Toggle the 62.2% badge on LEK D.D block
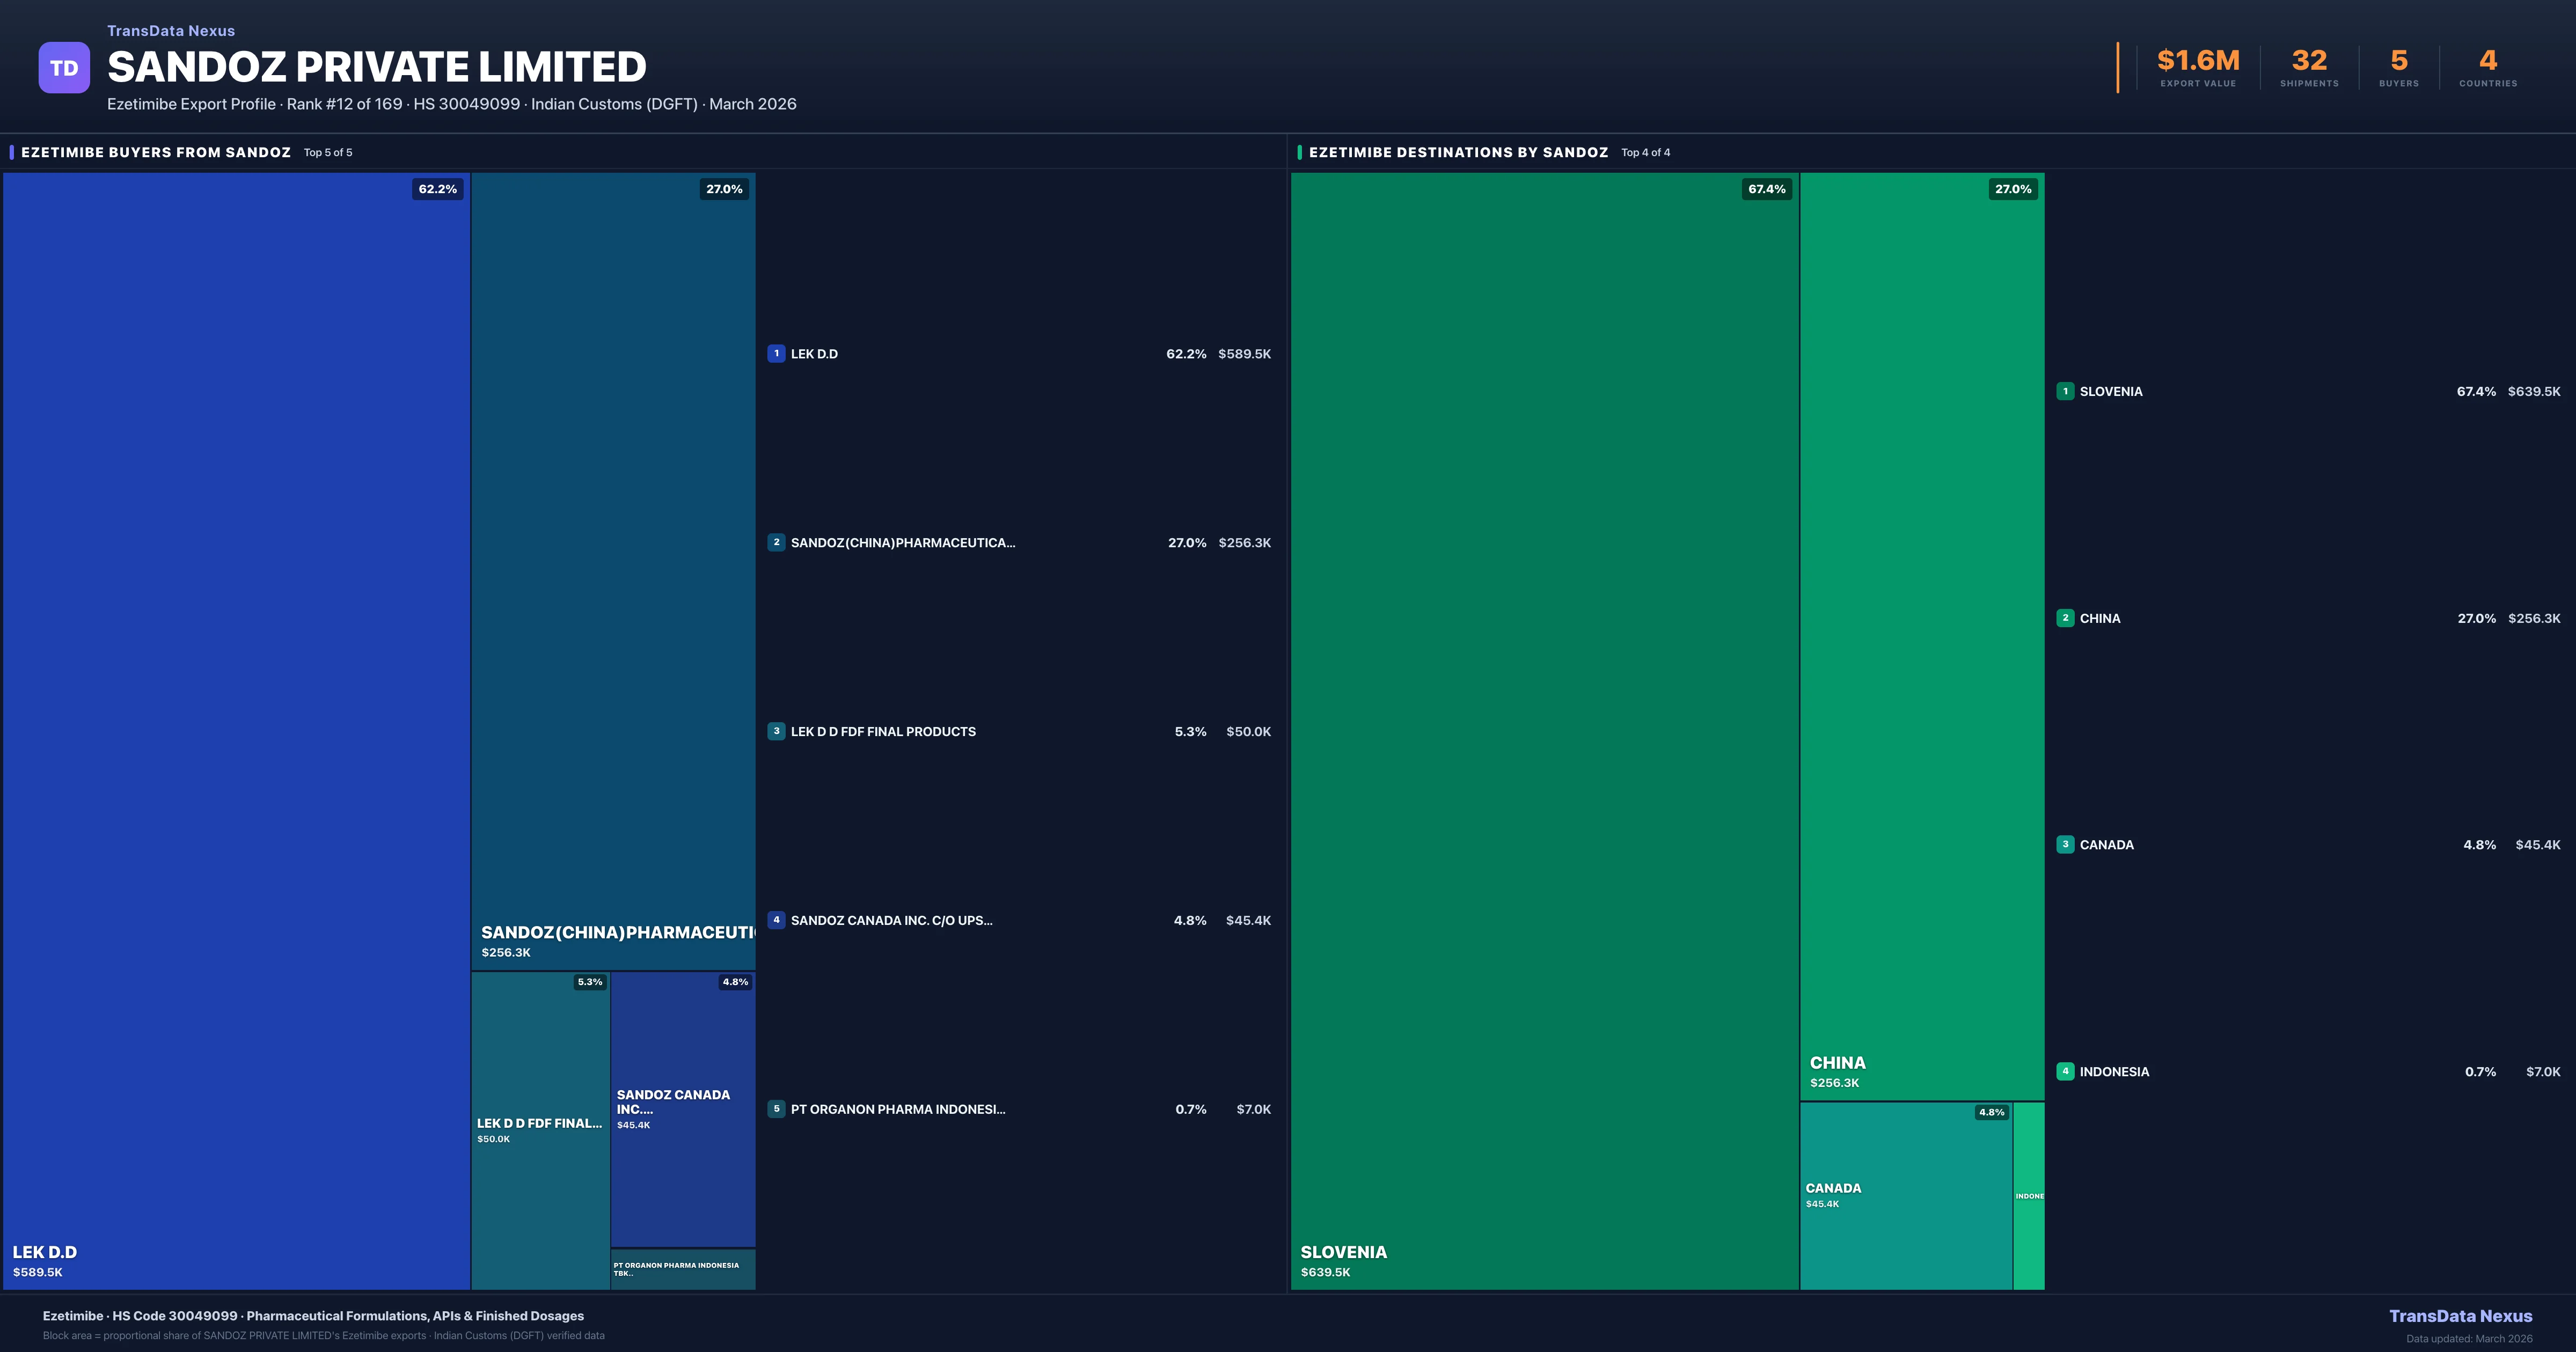Image resolution: width=2576 pixels, height=1352 pixels. tap(436, 188)
